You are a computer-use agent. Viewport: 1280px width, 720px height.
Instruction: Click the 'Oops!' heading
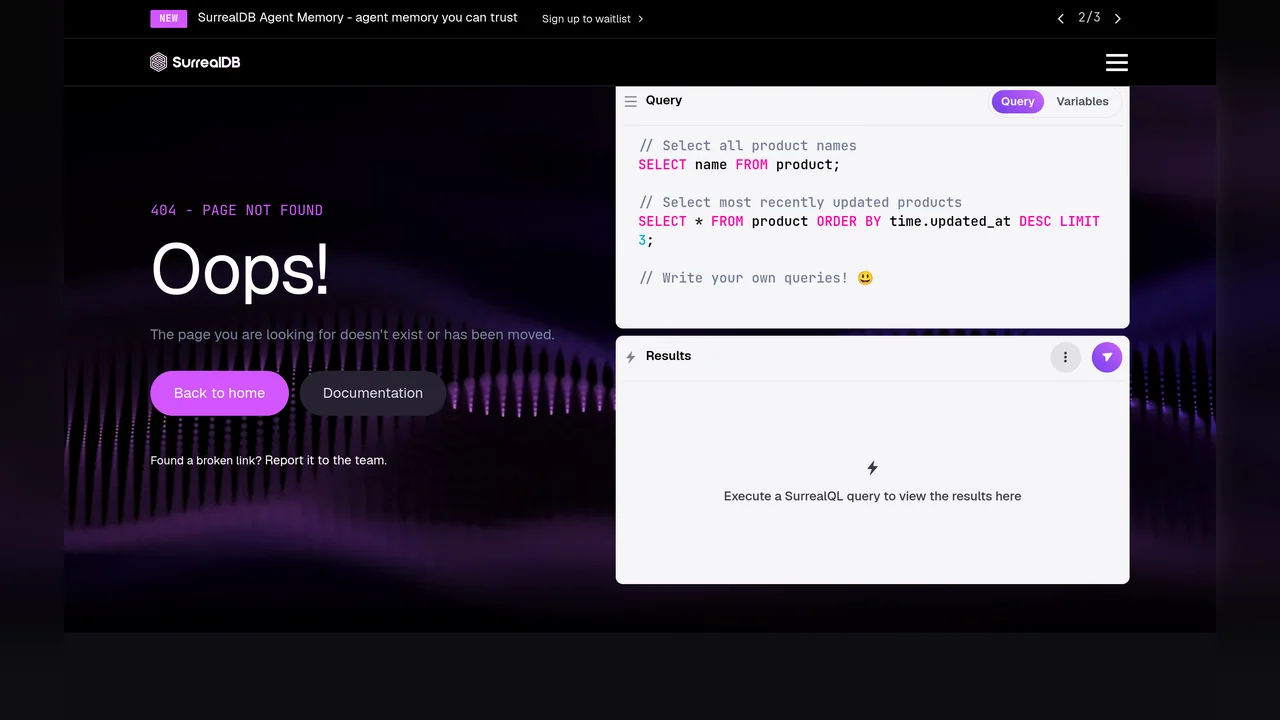coord(240,269)
